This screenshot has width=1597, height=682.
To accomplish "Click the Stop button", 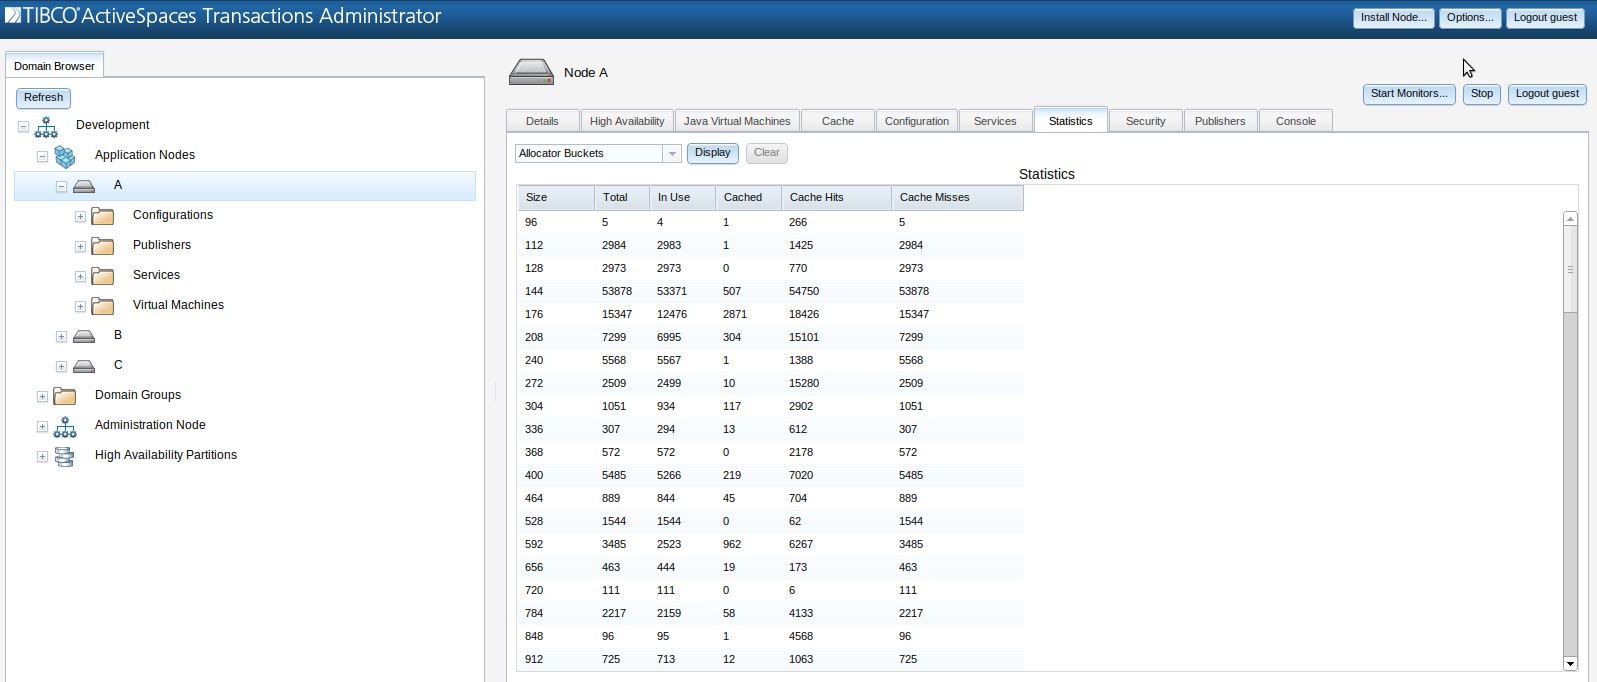I will click(x=1482, y=94).
